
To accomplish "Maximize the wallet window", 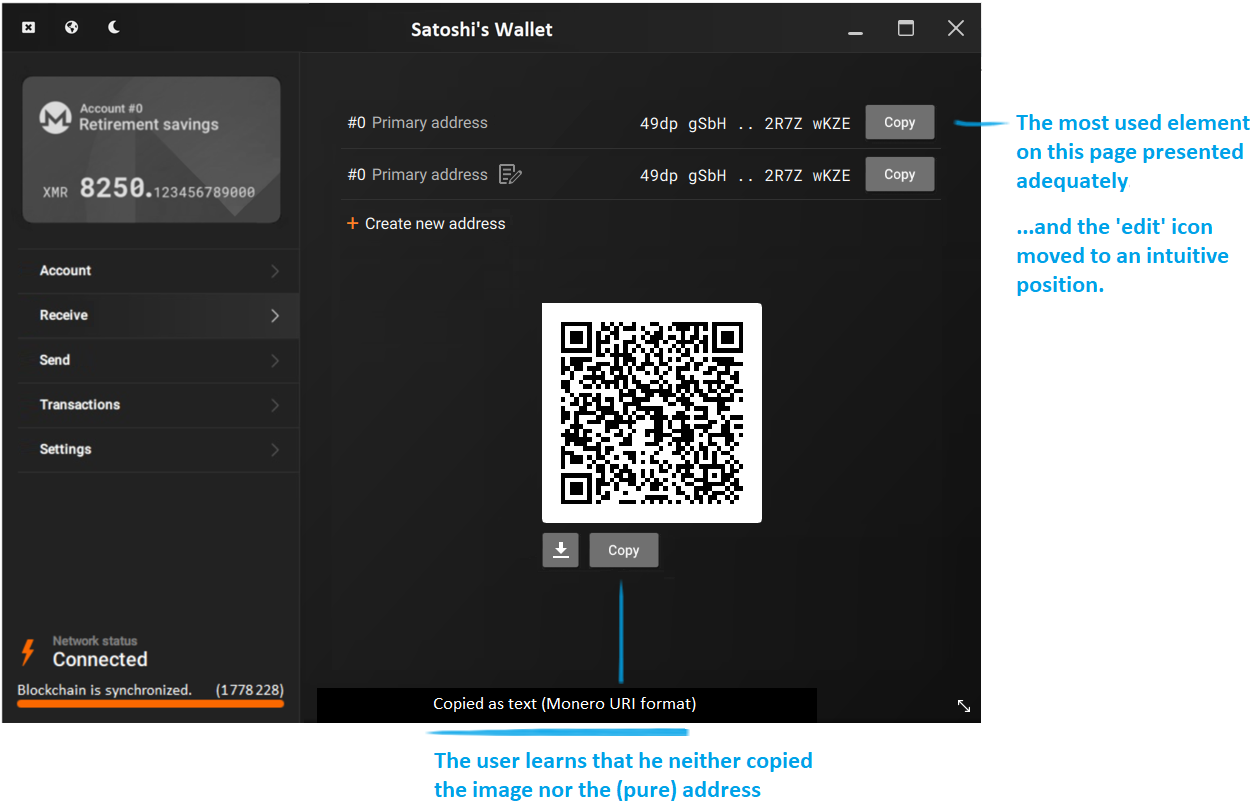I will 906,28.
